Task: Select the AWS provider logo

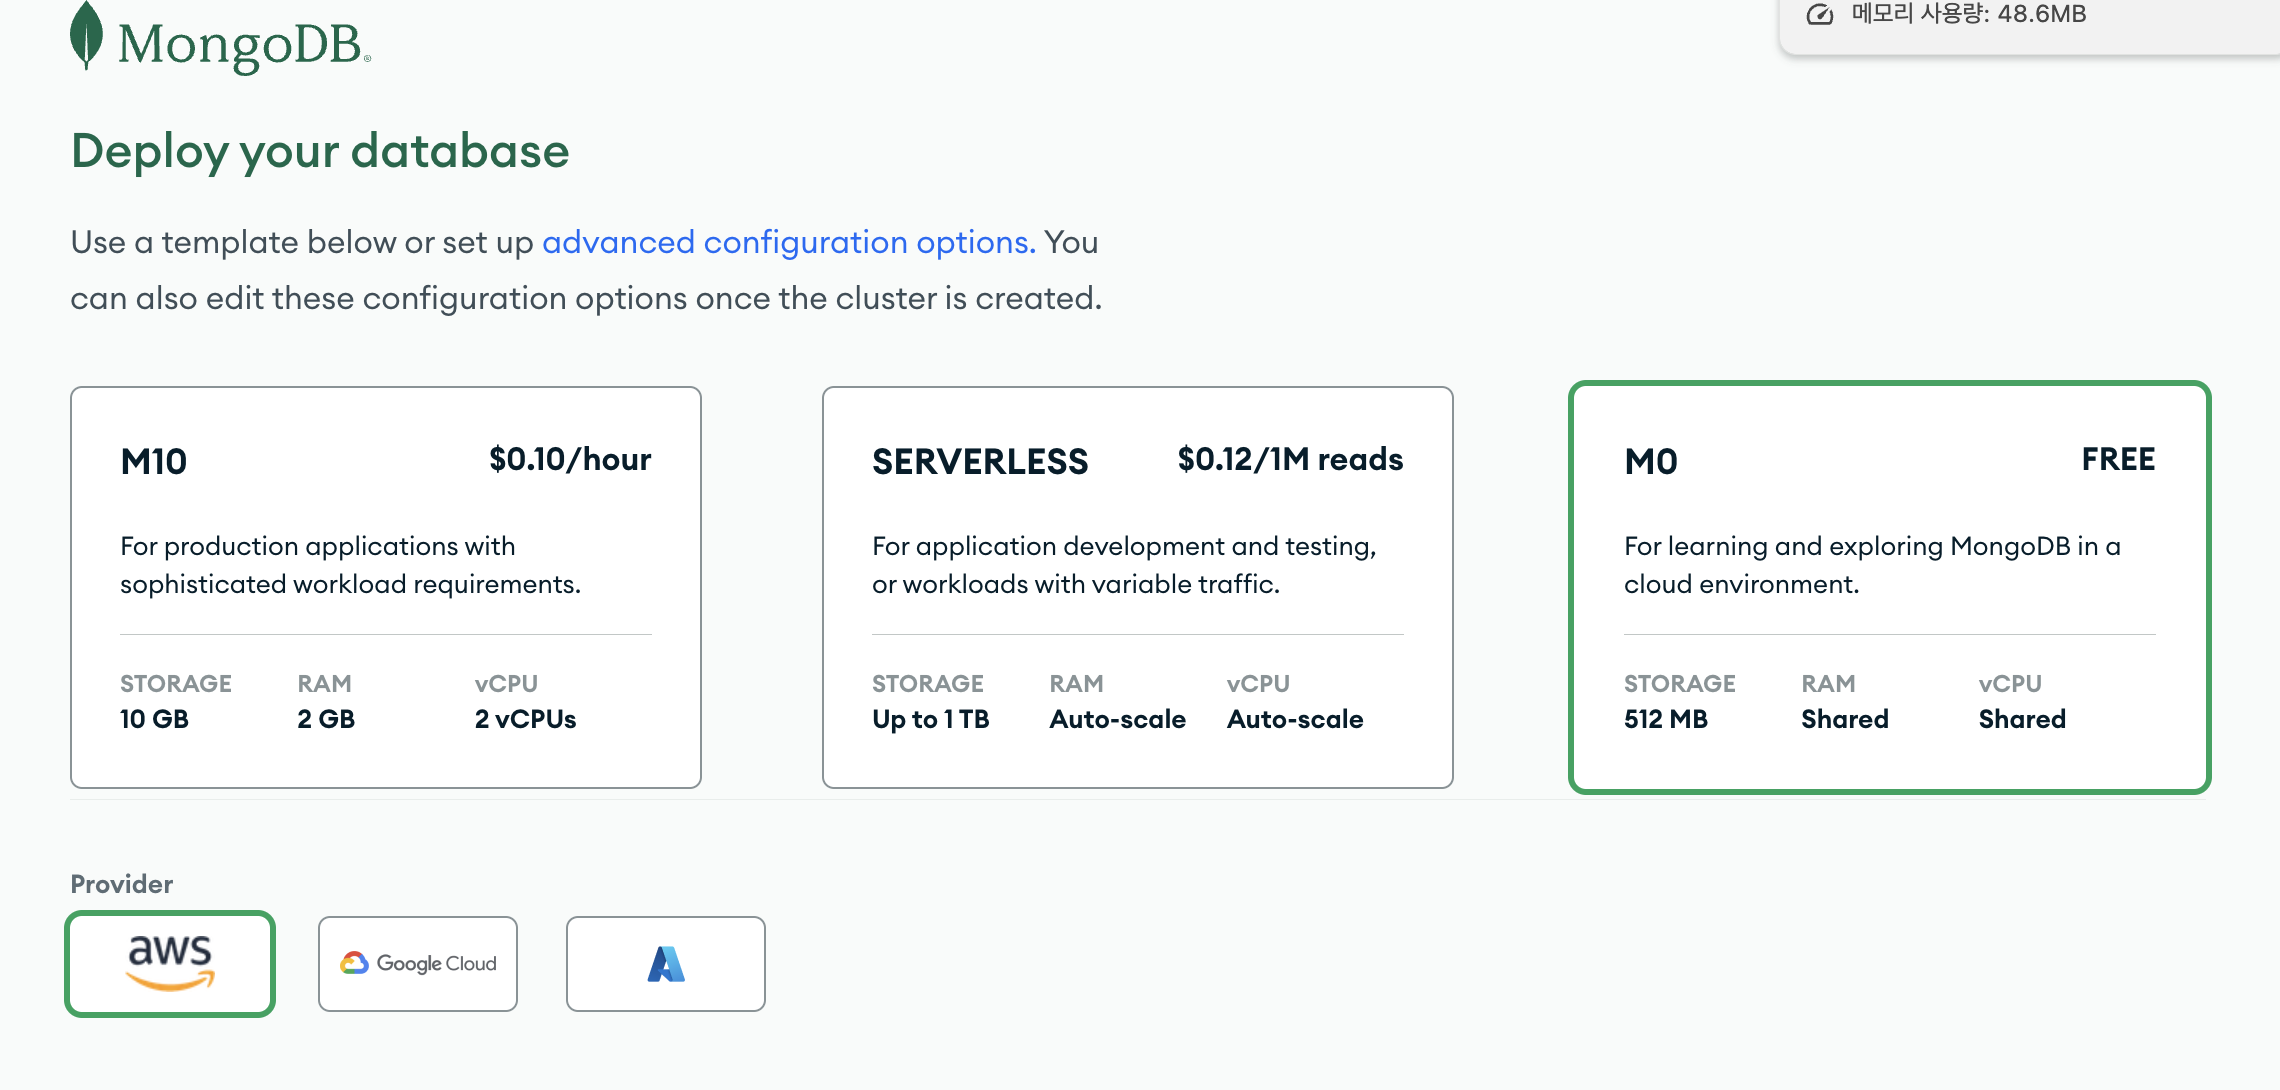Action: pos(170,963)
